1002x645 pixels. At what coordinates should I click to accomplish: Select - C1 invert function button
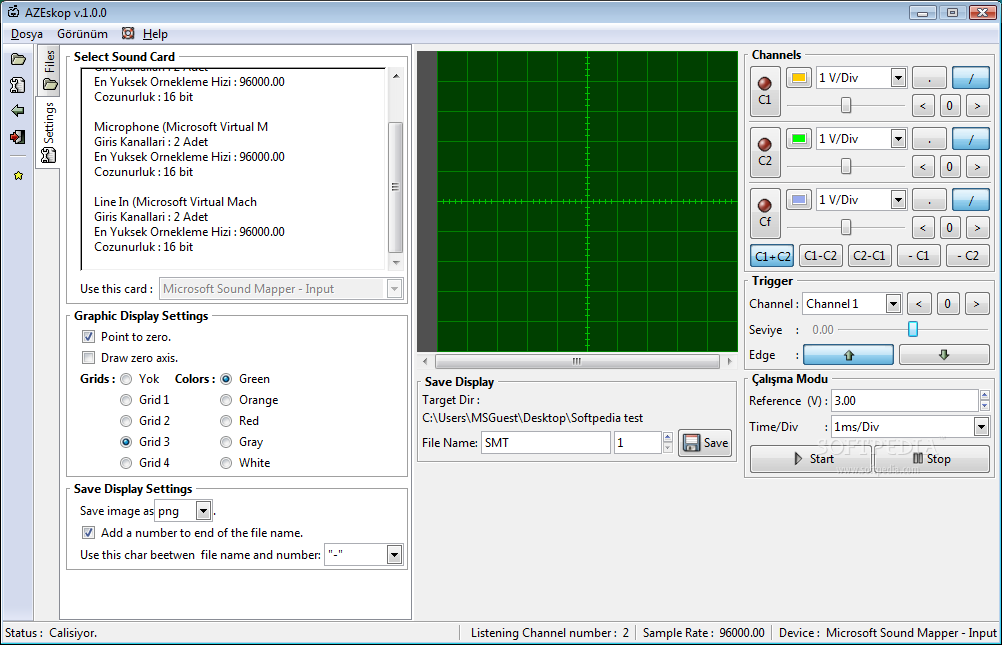(918, 256)
